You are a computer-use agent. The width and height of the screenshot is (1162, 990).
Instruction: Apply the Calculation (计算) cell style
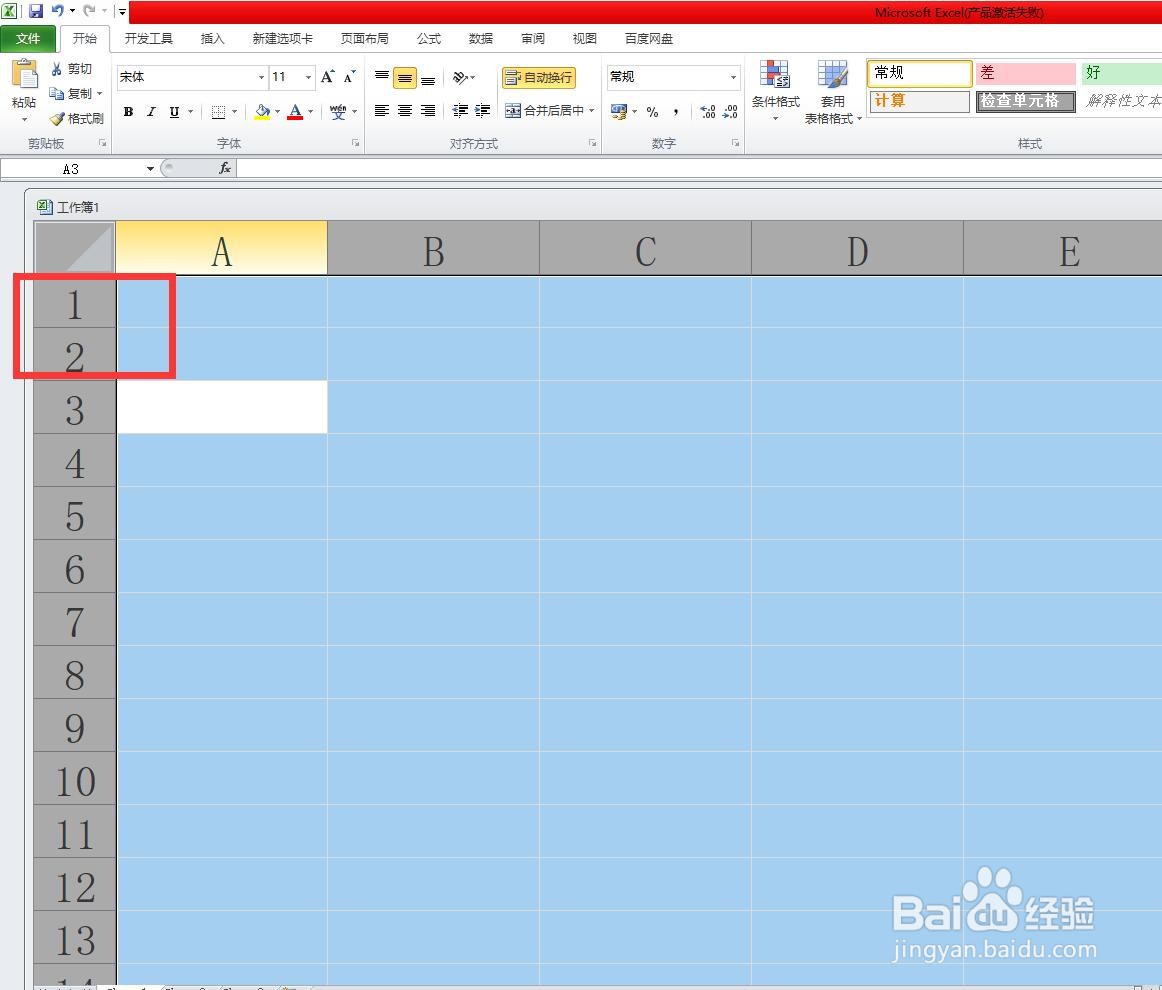coord(919,101)
